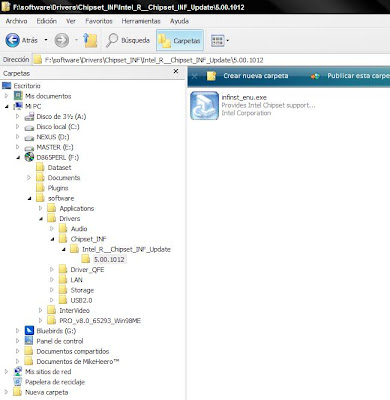Close the task strip with X icon
This screenshot has width=390, height=400.
click(195, 76)
